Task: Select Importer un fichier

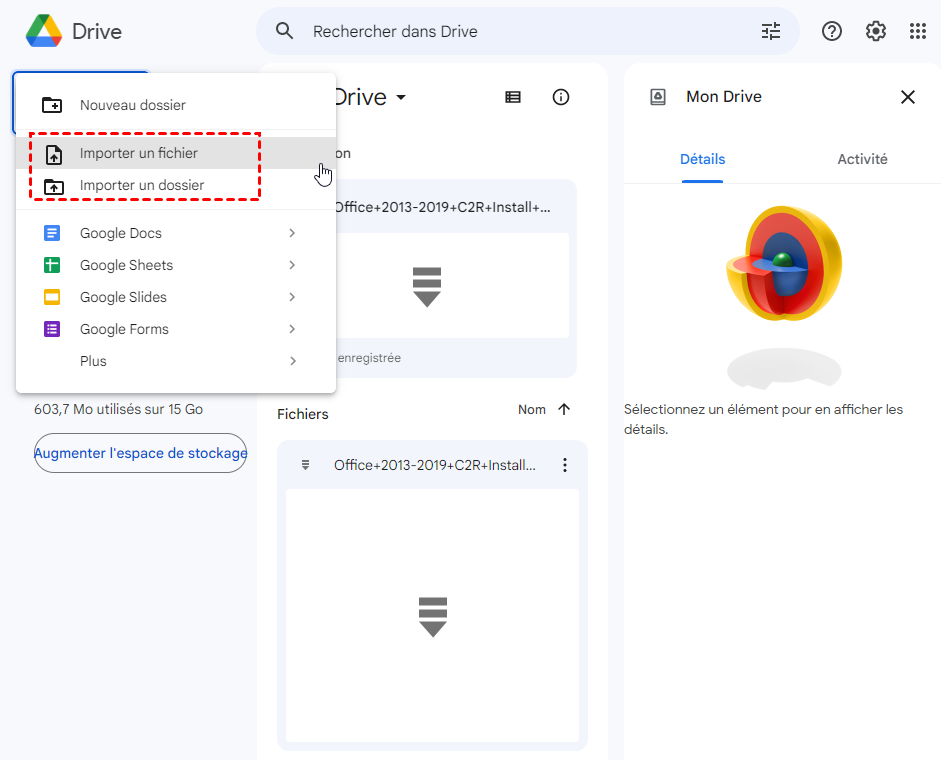Action: 175,153
